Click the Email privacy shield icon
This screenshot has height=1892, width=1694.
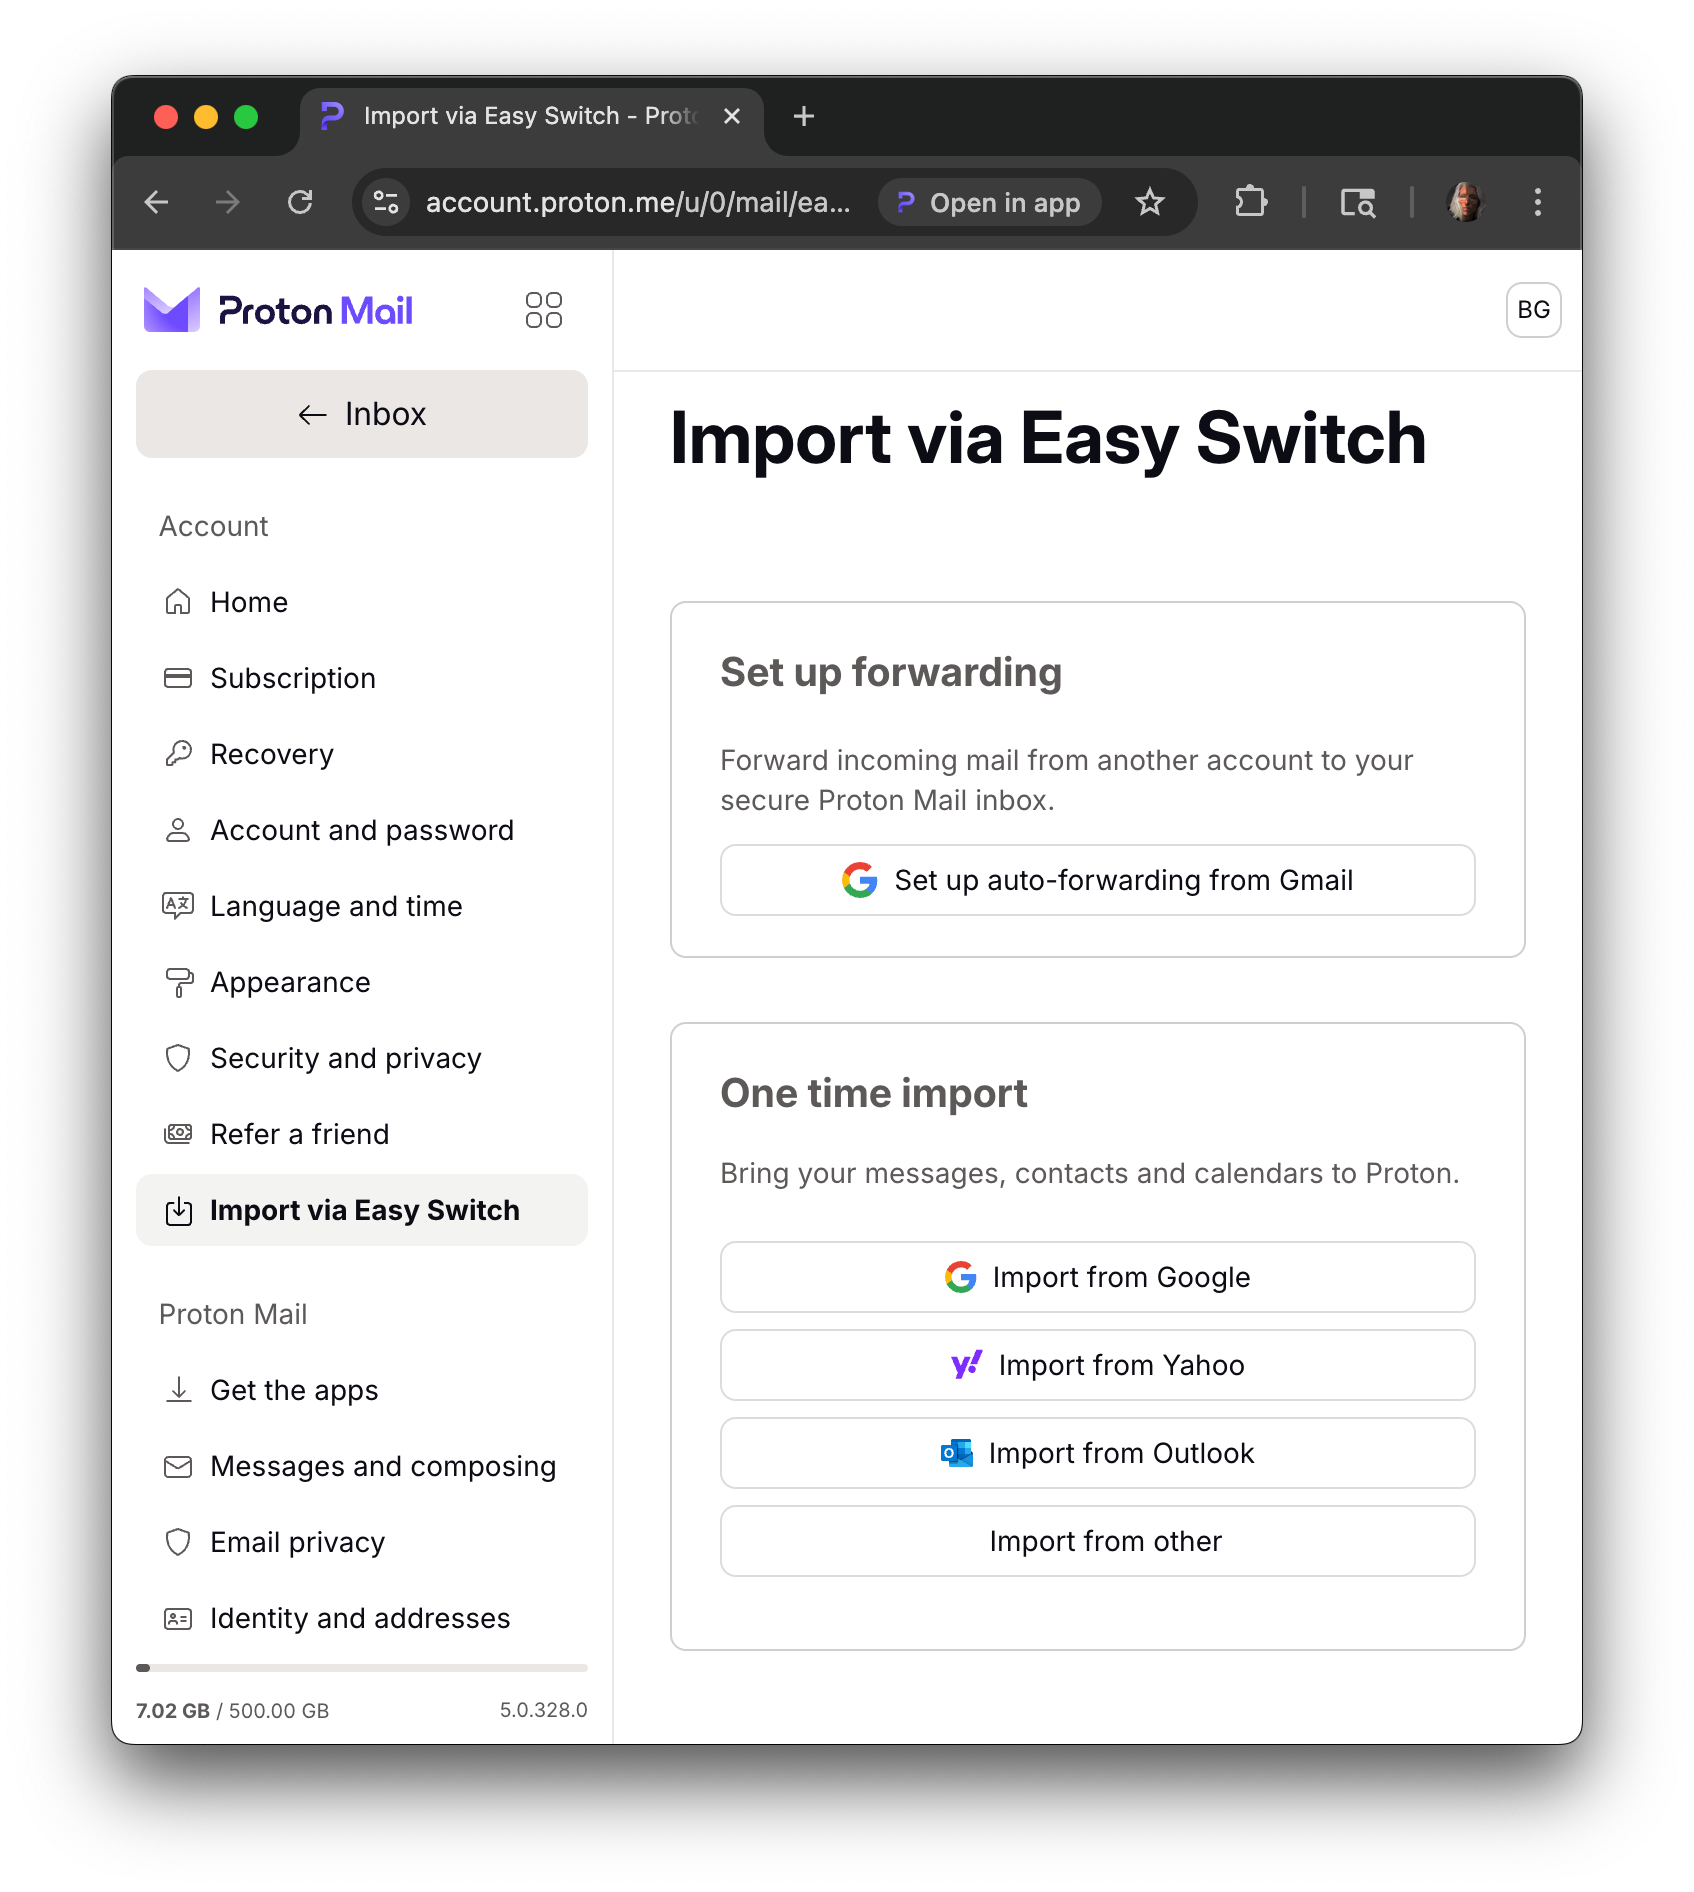click(x=178, y=1542)
